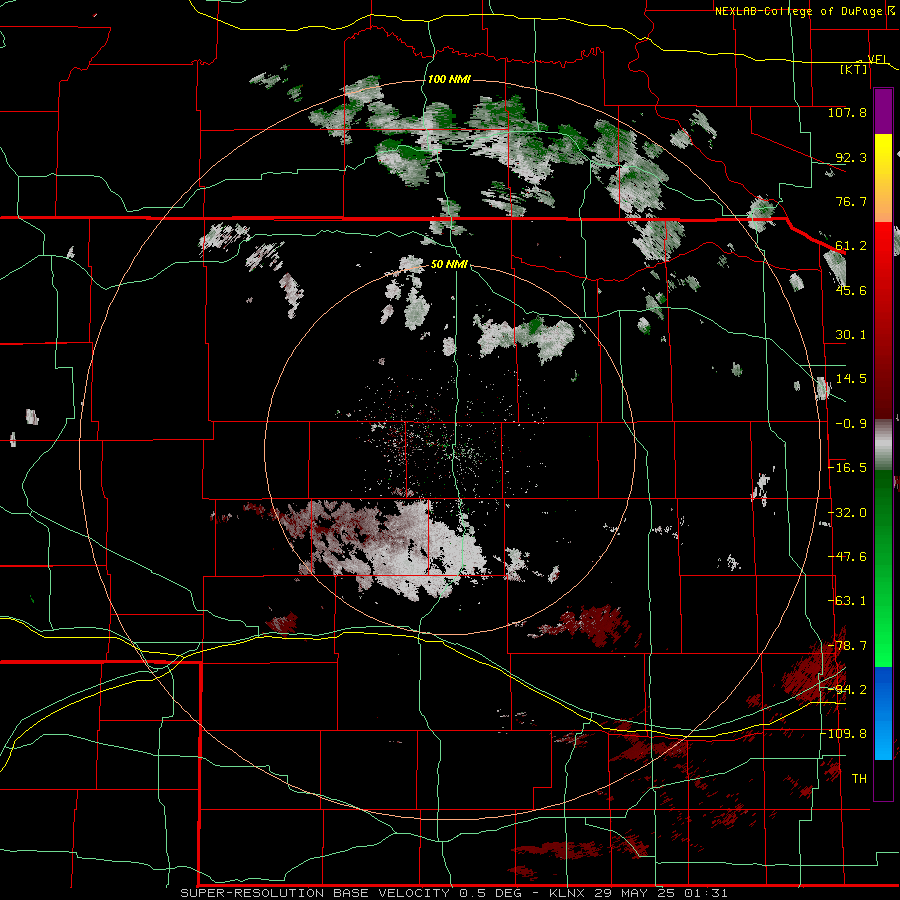900x900 pixels.
Task: Click the gray zero-velocity colorbar segment
Action: (883, 445)
